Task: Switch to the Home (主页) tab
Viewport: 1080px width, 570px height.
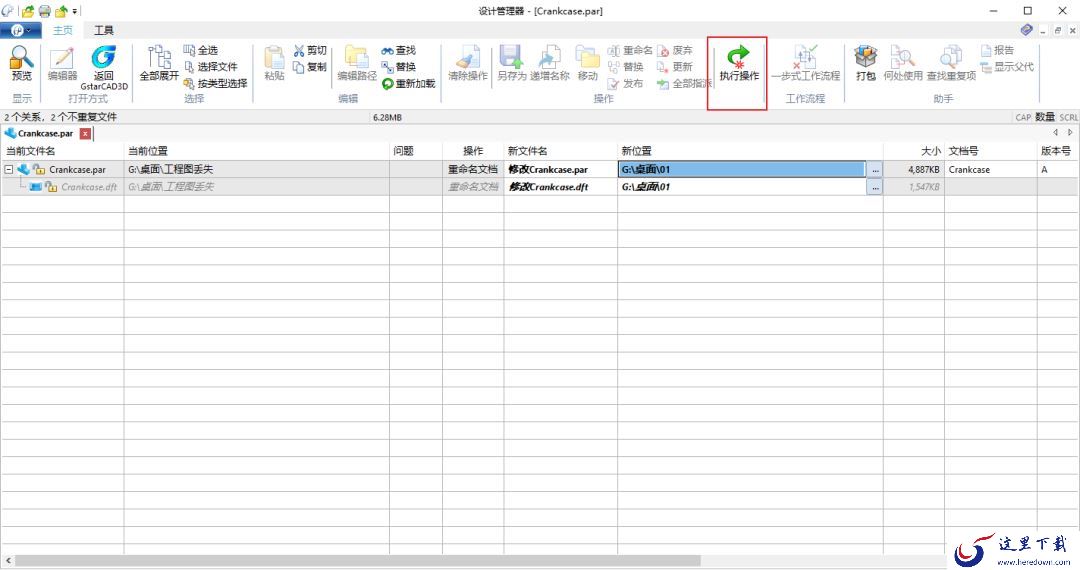Action: click(x=63, y=30)
